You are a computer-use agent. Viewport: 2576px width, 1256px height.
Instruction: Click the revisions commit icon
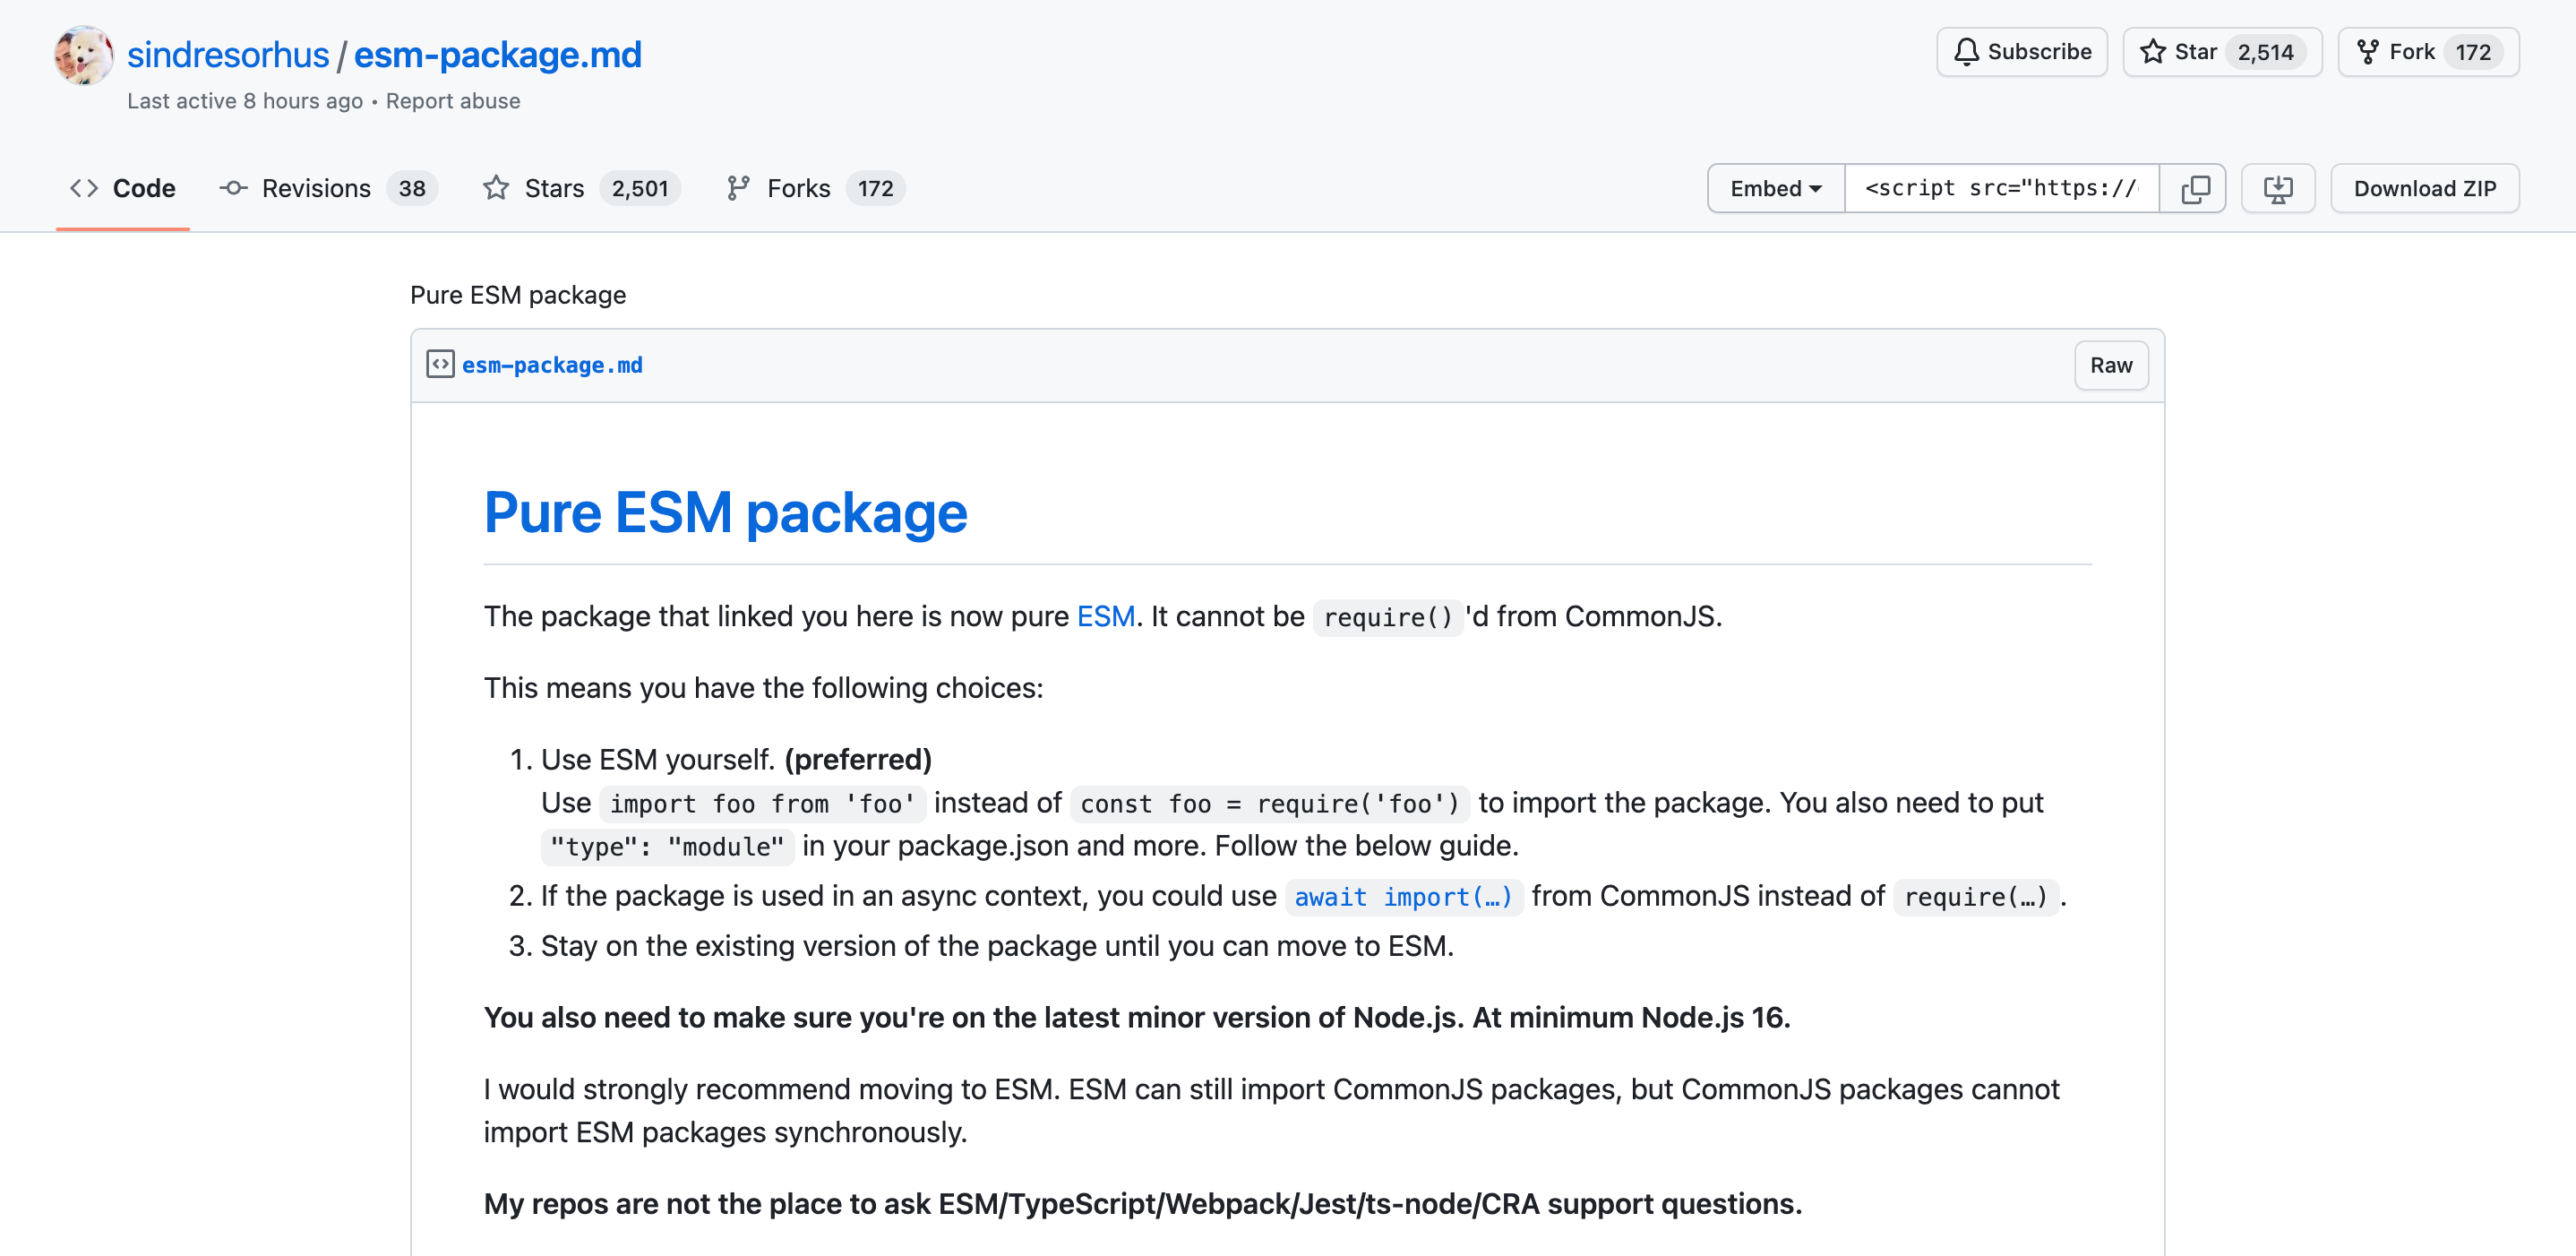pos(233,188)
